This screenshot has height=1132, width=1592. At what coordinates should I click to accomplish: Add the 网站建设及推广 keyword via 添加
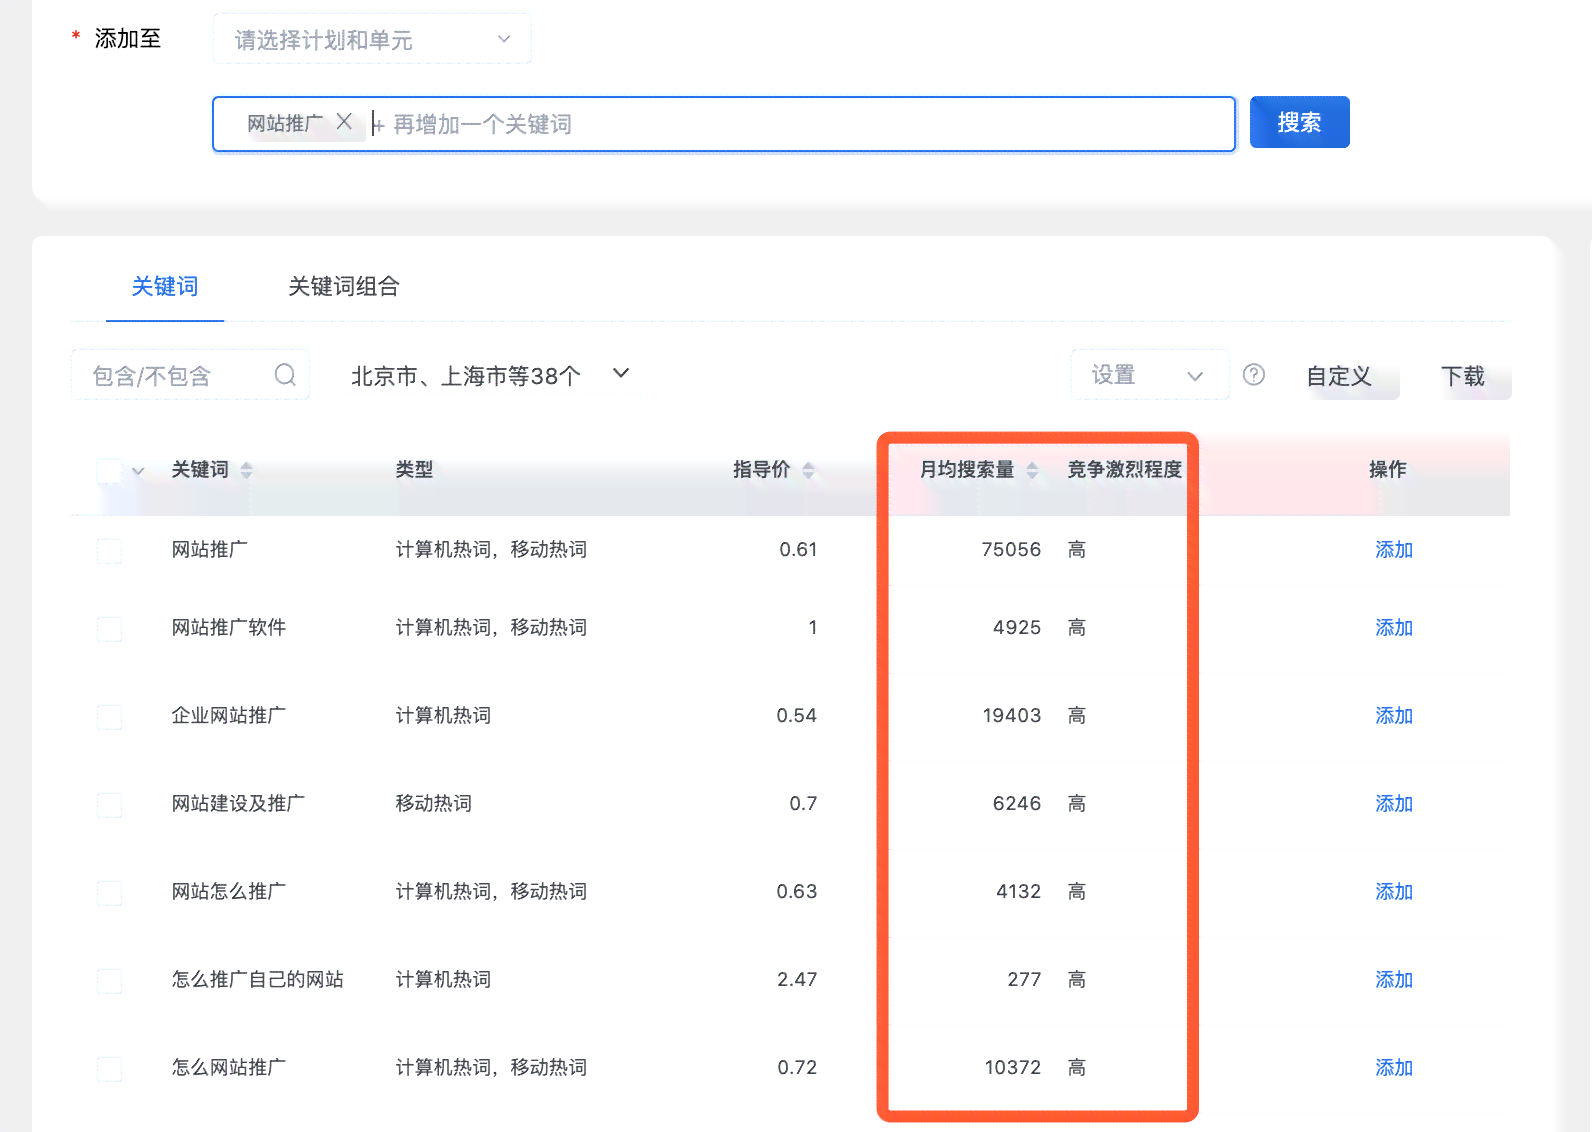(1394, 804)
